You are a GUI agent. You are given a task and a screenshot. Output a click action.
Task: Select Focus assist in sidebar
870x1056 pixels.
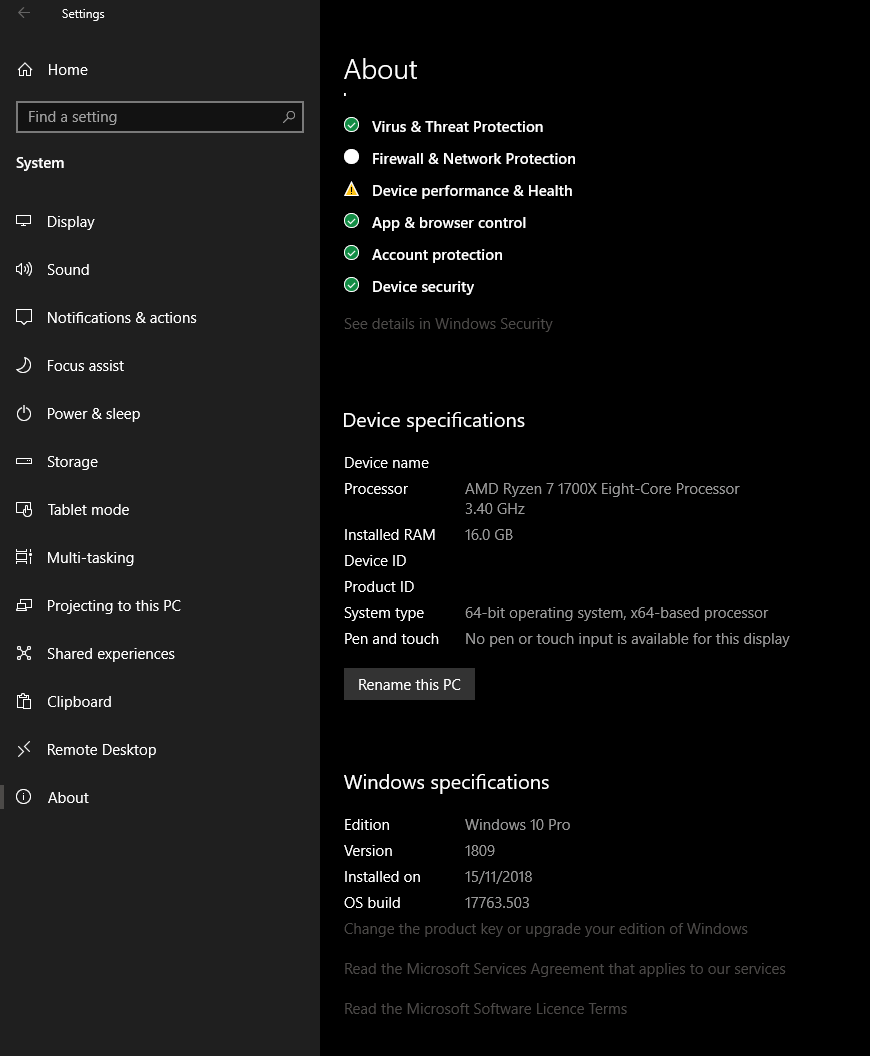coord(160,366)
